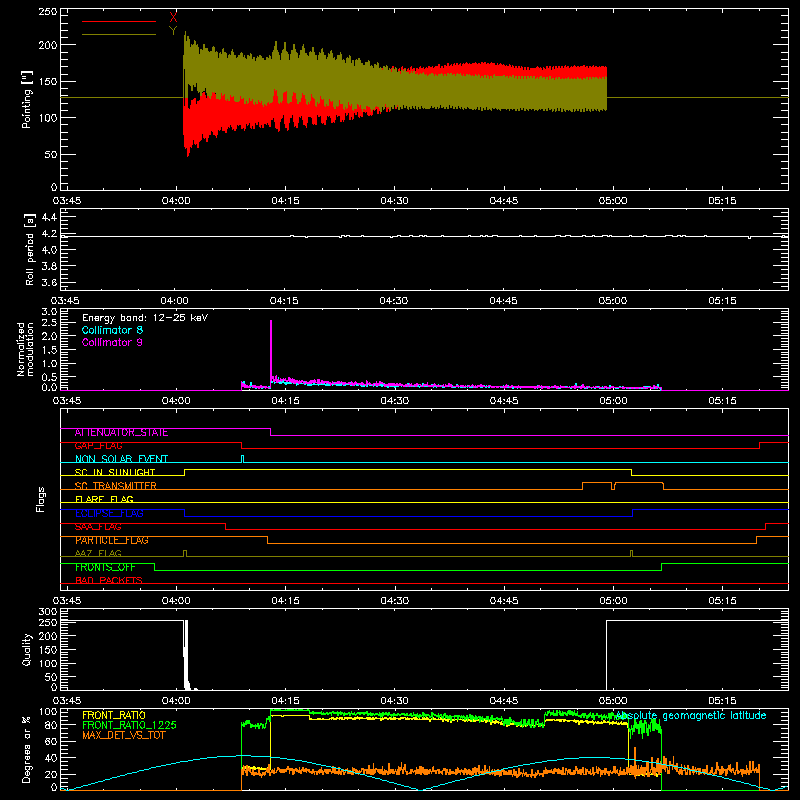Click the white quality drop spike near 04:00
The image size is (800, 800).
[x=186, y=655]
